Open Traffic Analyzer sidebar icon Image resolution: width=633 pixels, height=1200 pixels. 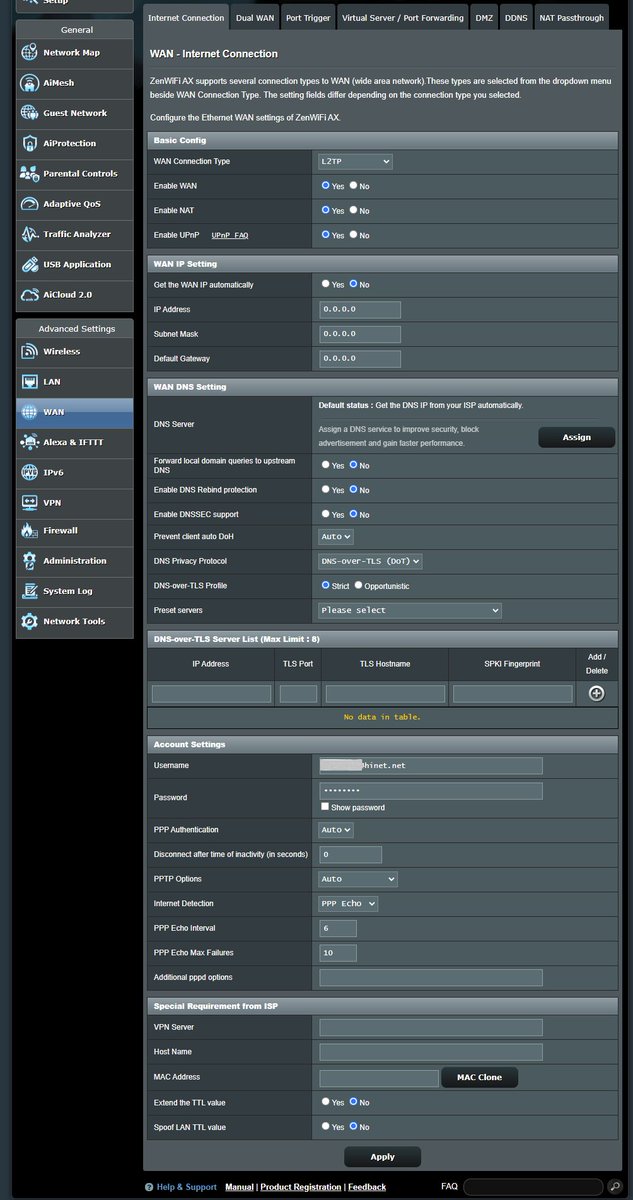(30, 235)
